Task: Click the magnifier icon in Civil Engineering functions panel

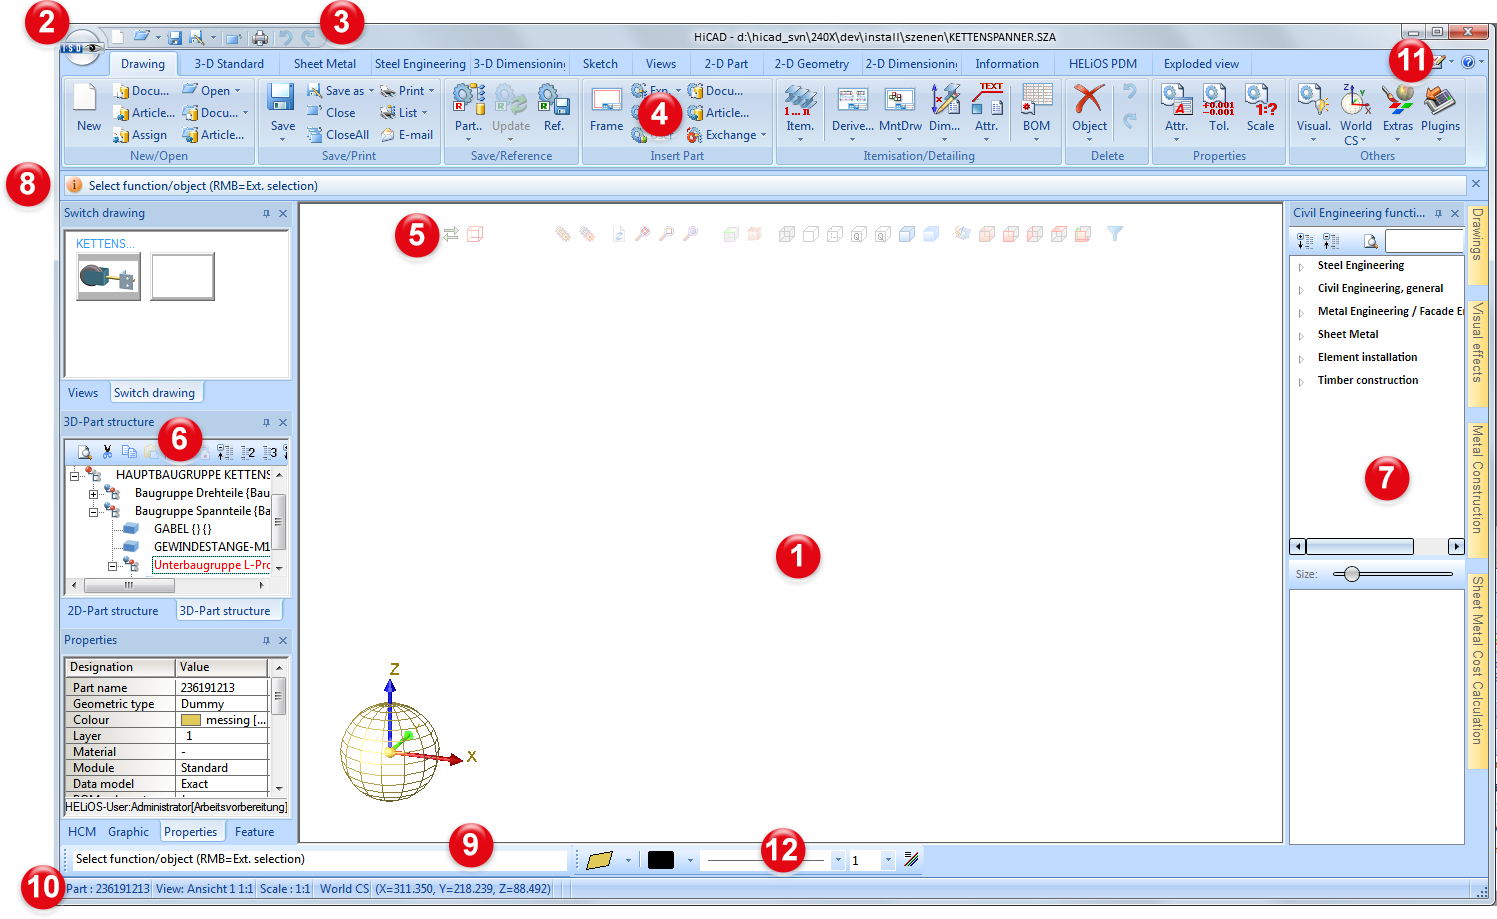Action: [1371, 241]
